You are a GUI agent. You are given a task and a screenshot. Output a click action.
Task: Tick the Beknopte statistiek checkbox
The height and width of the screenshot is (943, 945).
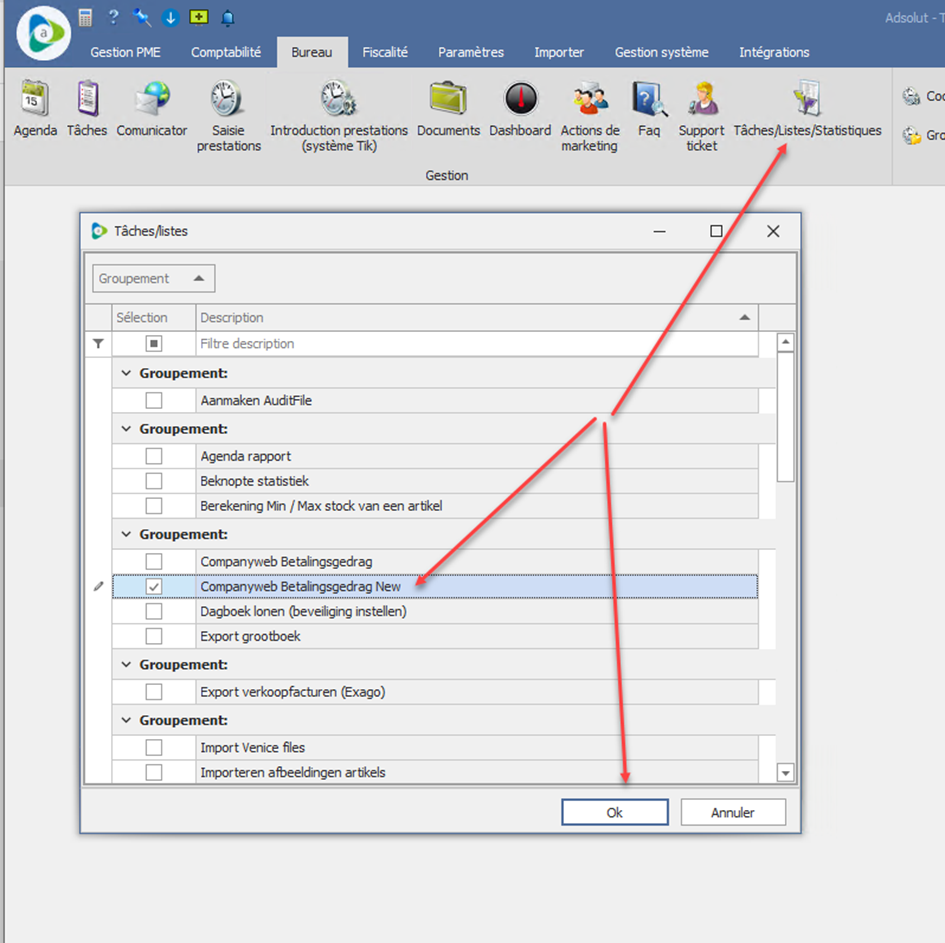(154, 481)
